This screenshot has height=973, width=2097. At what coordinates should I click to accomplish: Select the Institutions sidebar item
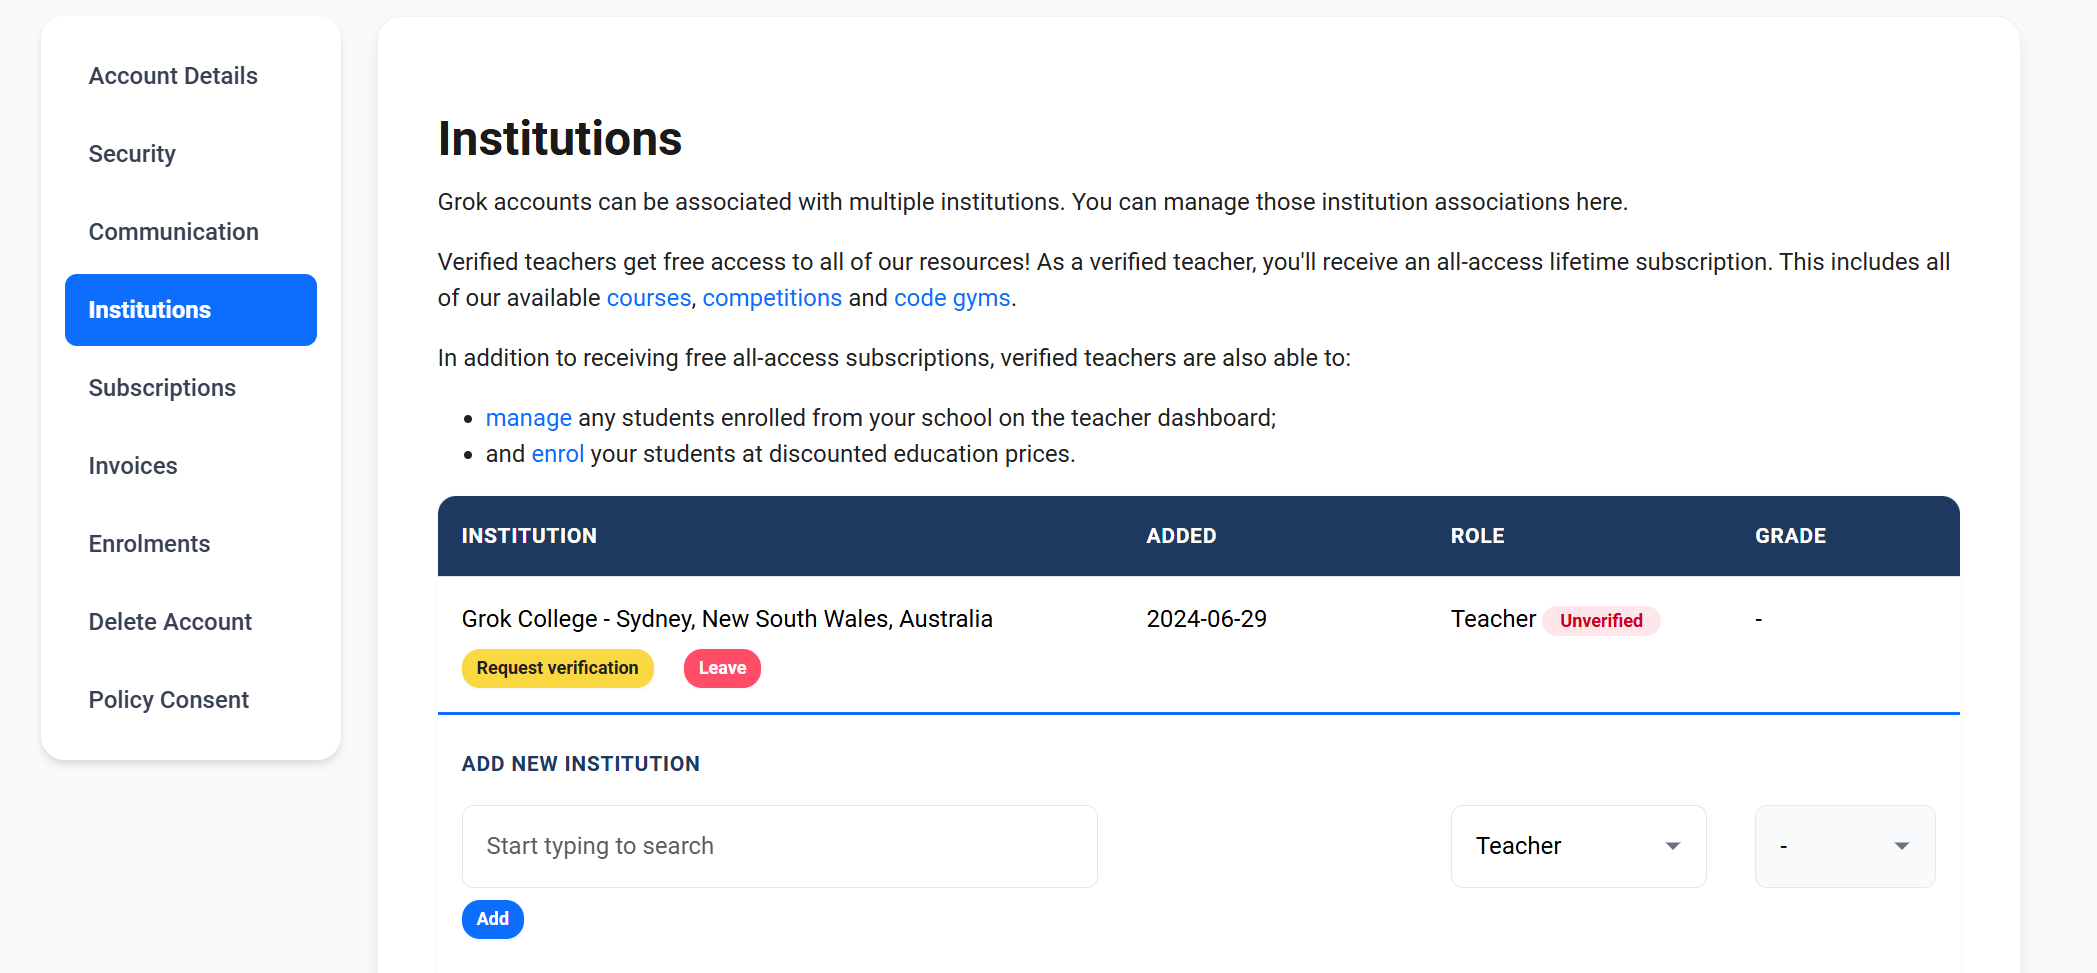pyautogui.click(x=191, y=310)
